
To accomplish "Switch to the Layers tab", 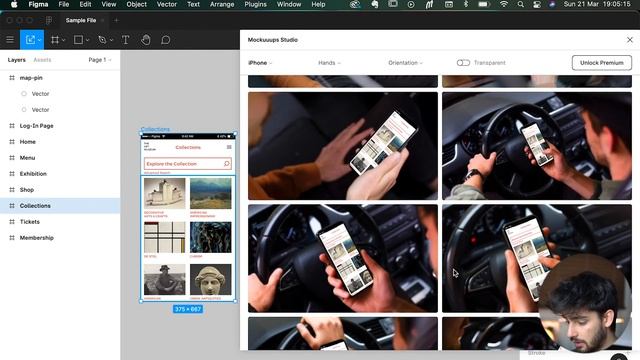I will [x=17, y=60].
